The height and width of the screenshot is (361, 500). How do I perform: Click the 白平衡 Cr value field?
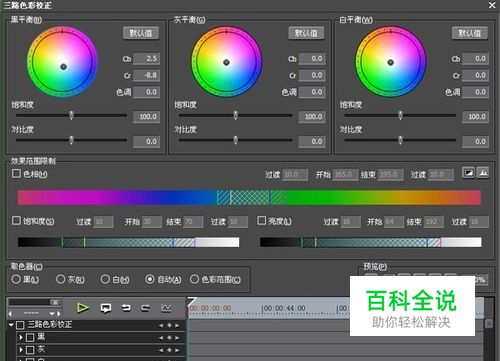click(475, 75)
